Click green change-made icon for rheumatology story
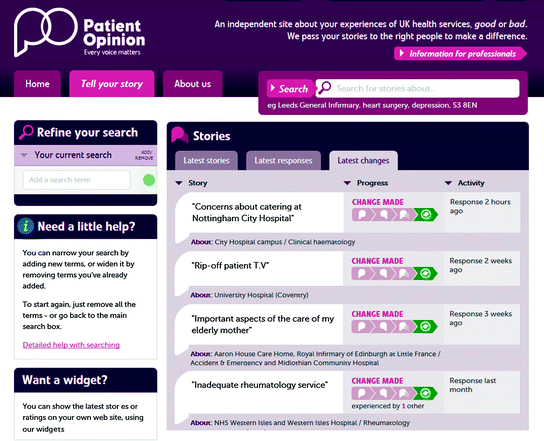The height and width of the screenshot is (441, 544). tap(425, 393)
